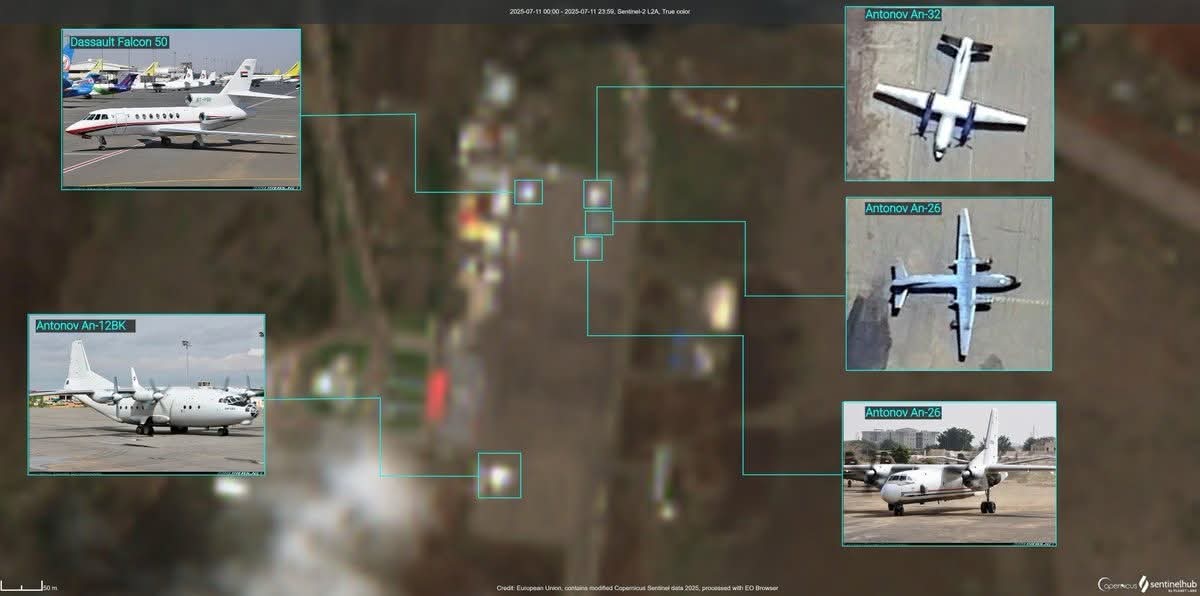Select the map marker box linked to Falcon 50
Image resolution: width=1200 pixels, height=596 pixels.
coord(528,192)
